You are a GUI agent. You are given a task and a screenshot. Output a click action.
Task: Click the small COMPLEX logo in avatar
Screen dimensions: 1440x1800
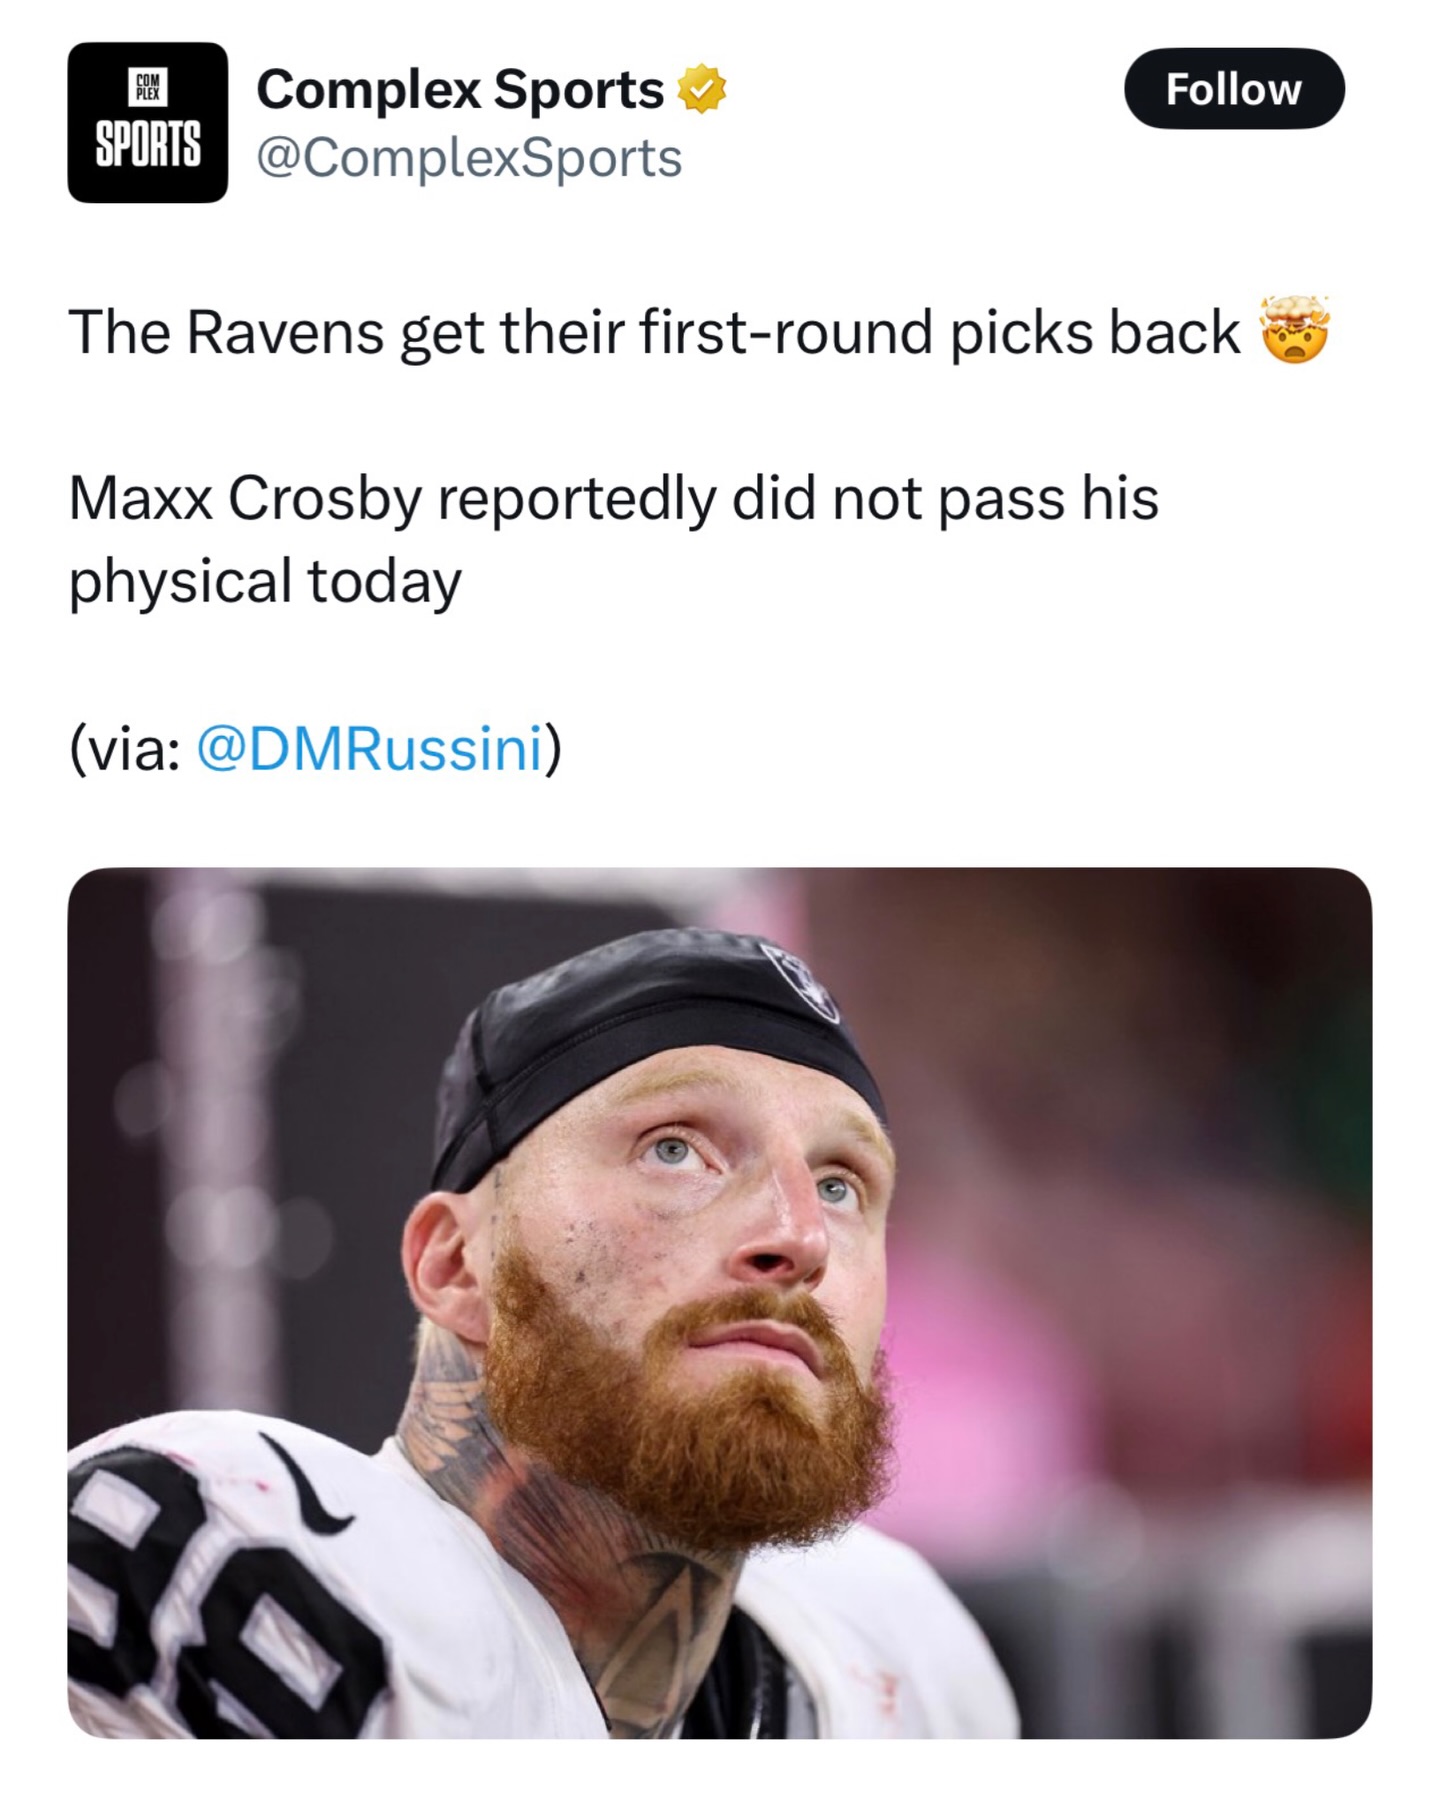click(x=148, y=87)
